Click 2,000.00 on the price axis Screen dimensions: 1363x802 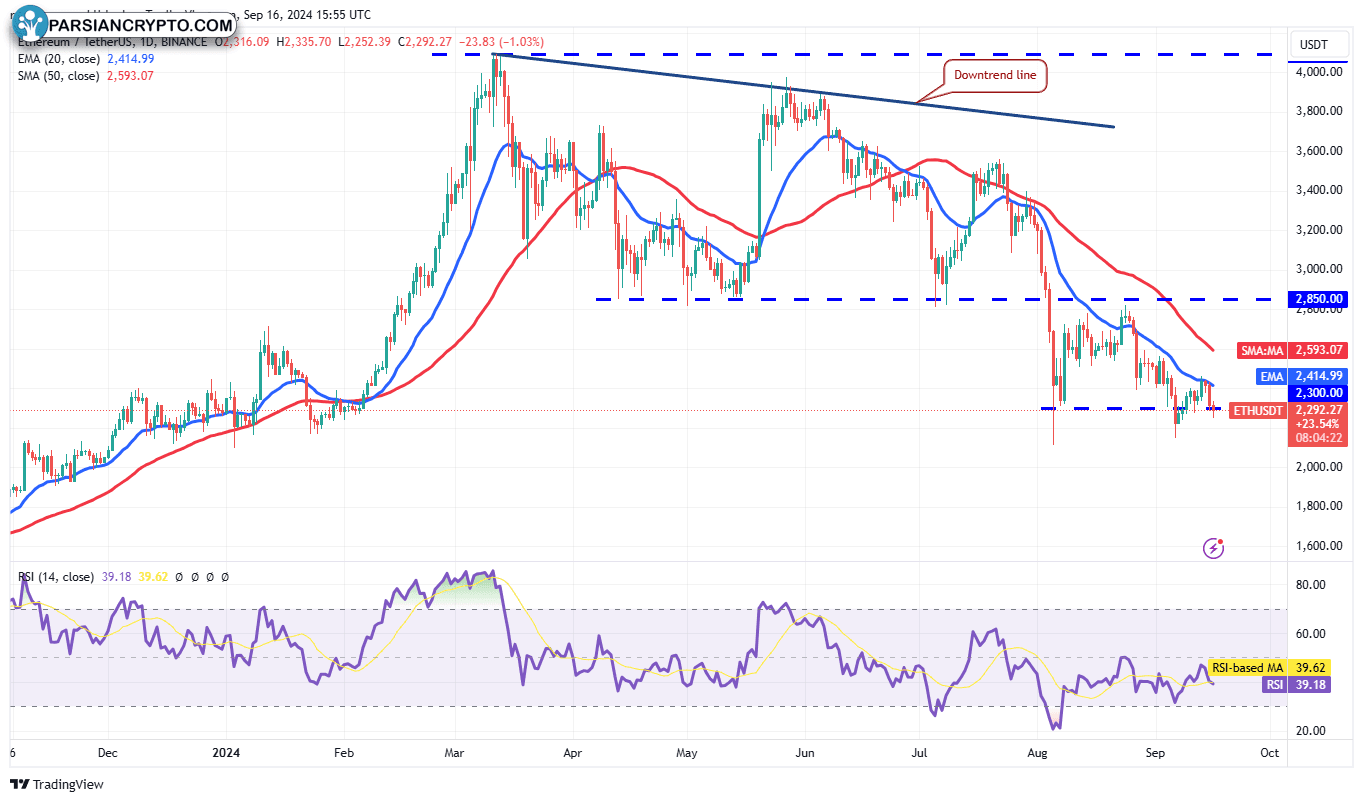(x=1320, y=467)
